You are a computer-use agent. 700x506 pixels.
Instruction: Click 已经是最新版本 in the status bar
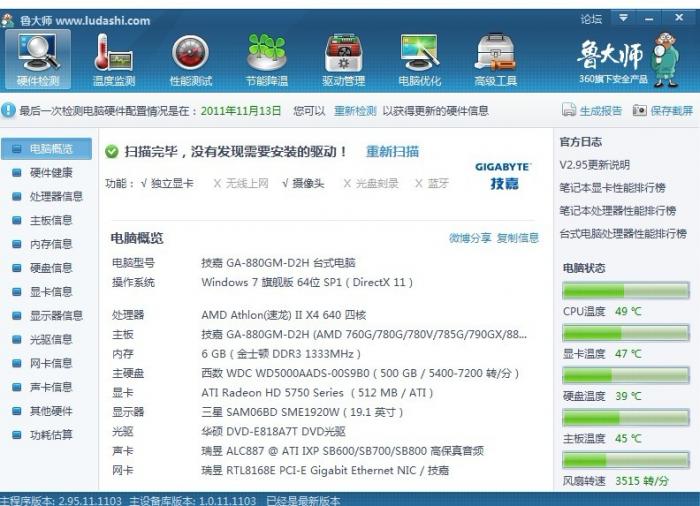click(x=303, y=501)
